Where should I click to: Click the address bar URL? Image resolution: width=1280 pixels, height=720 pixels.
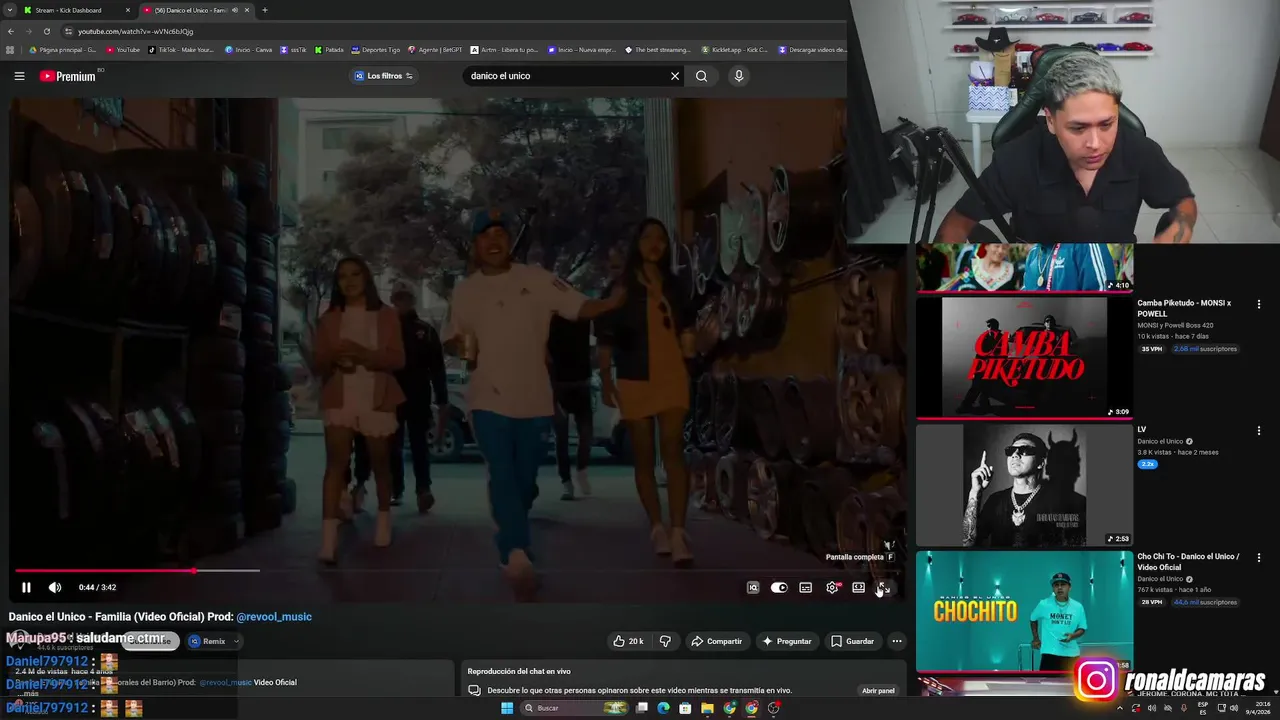click(x=135, y=31)
